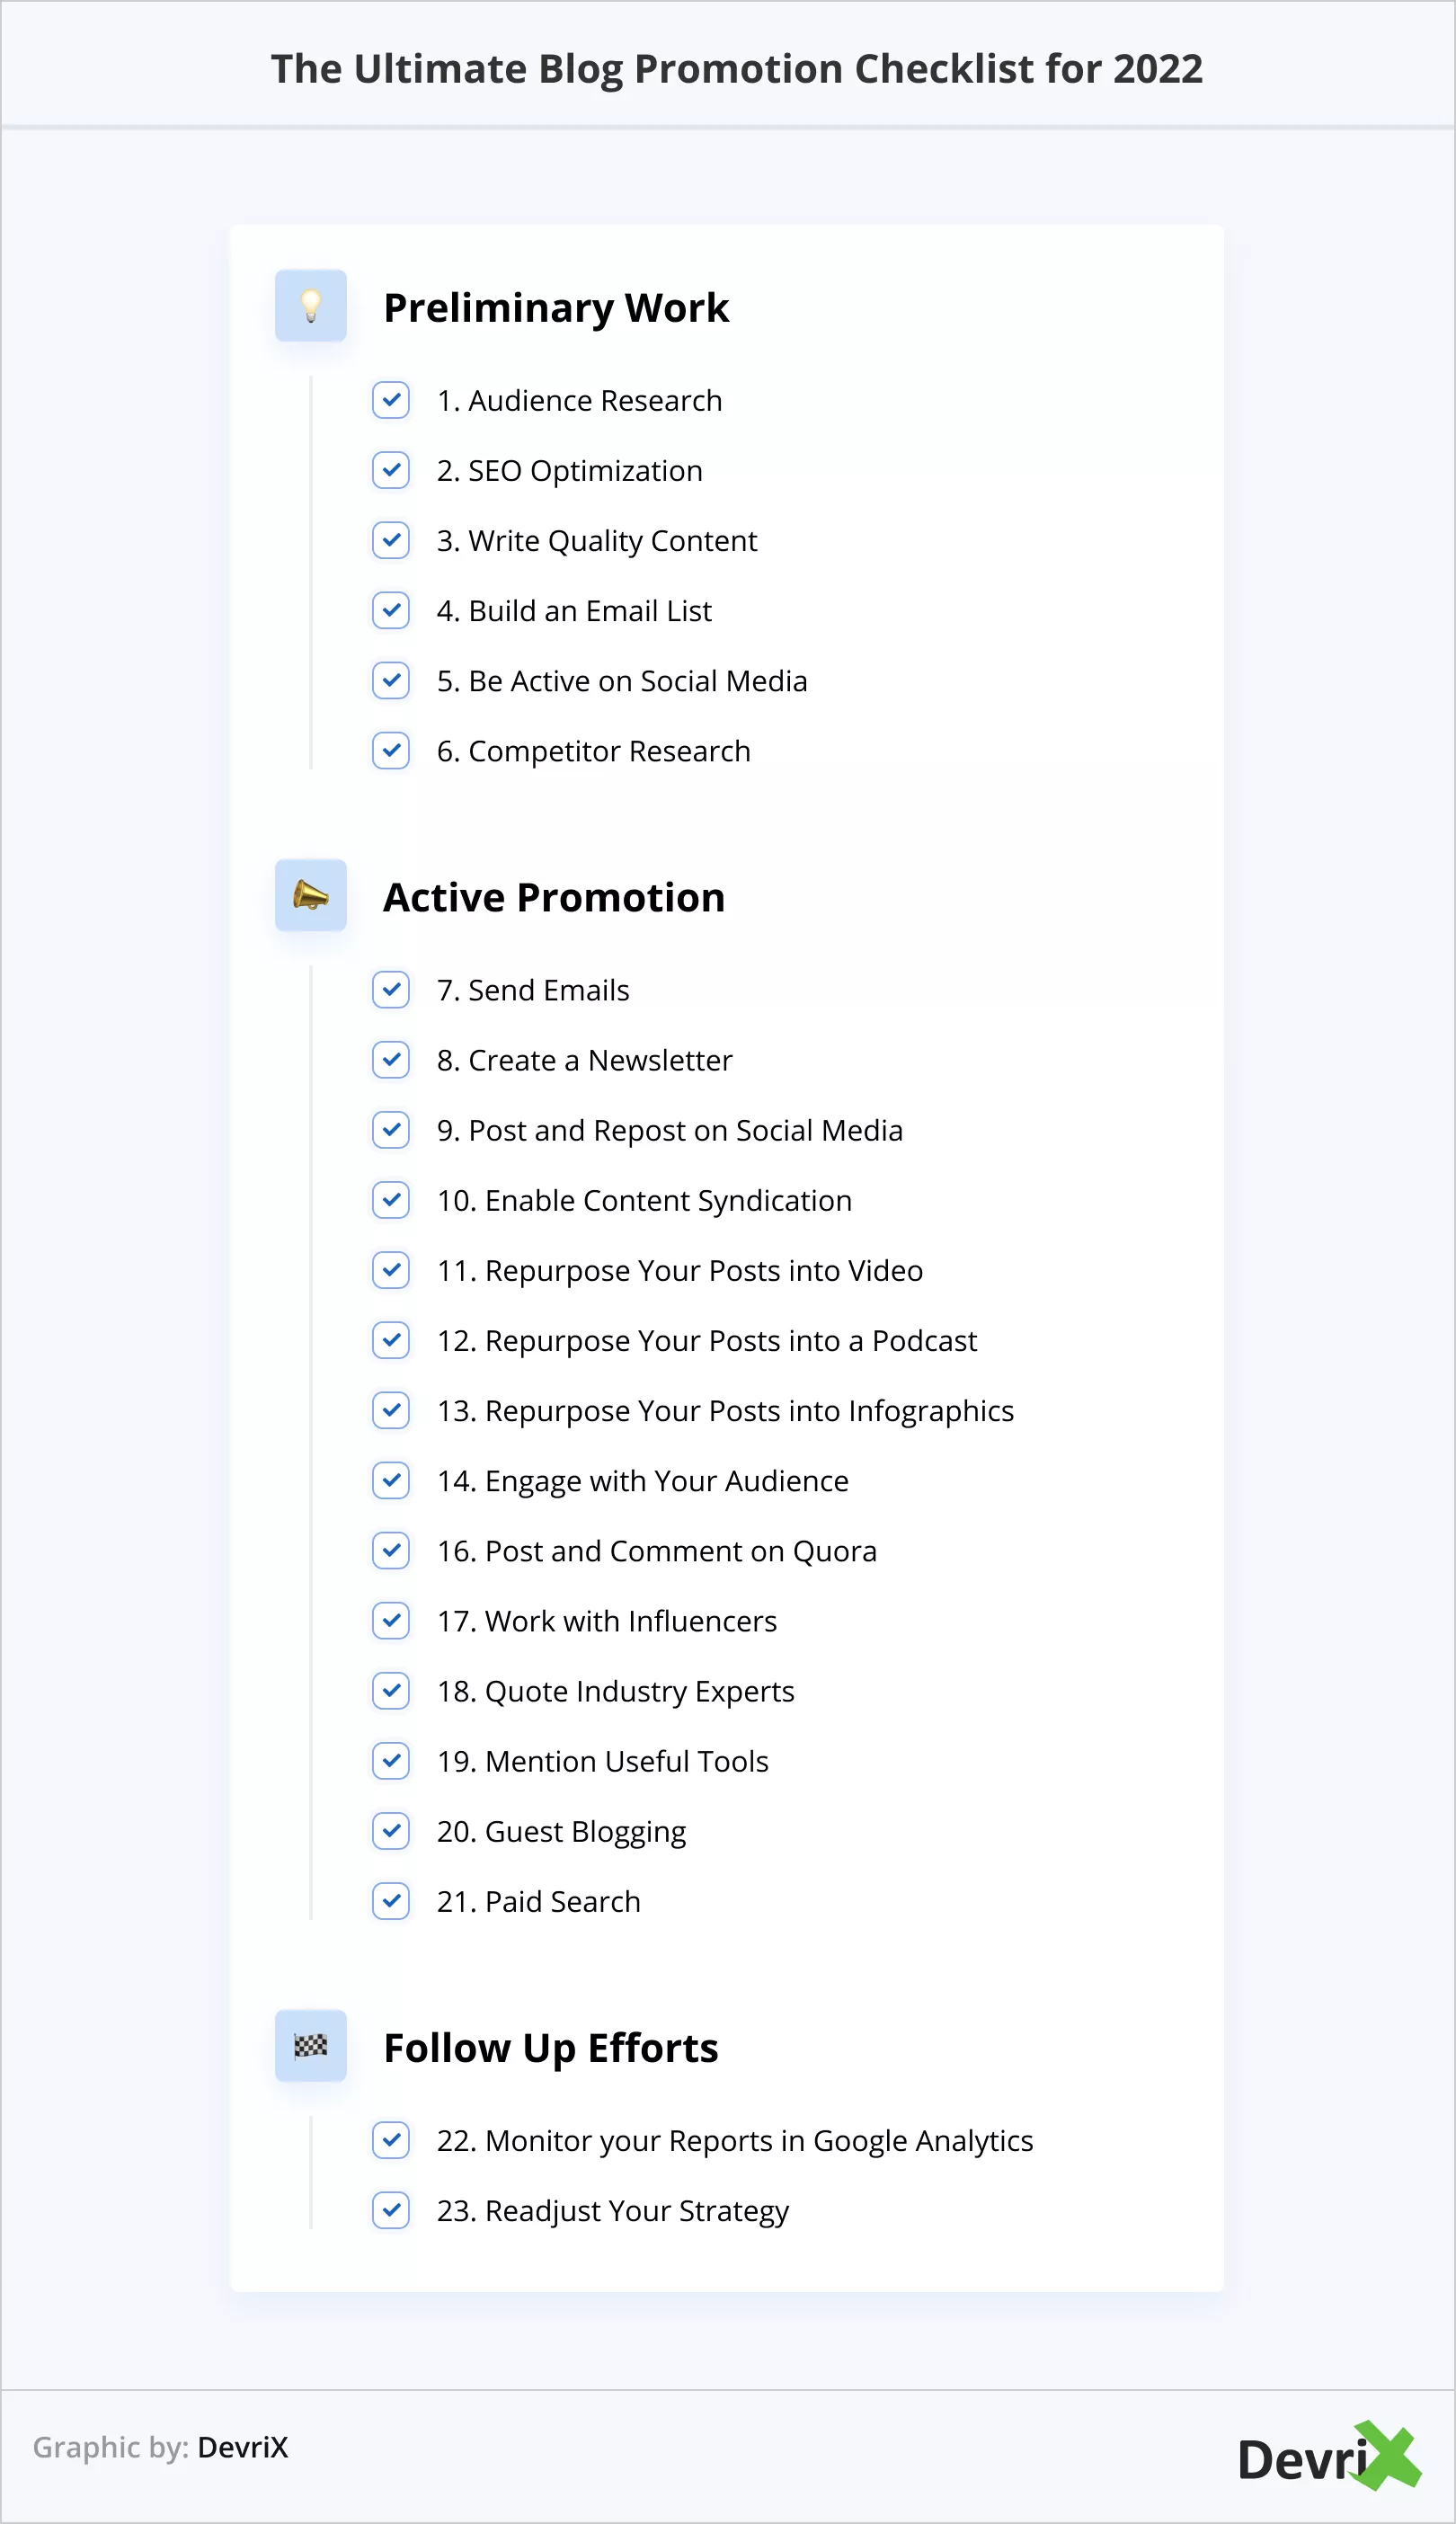Toggle the Competitor Research checkbox
The height and width of the screenshot is (2524, 1456).
pyautogui.click(x=391, y=750)
